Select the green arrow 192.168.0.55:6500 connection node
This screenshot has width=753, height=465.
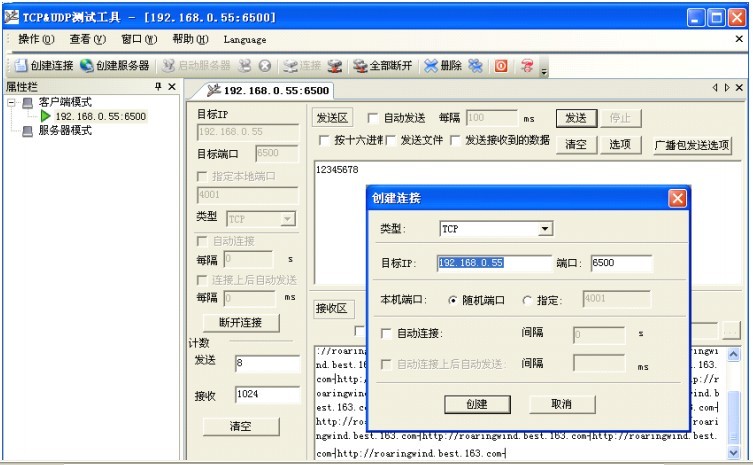[46, 116]
